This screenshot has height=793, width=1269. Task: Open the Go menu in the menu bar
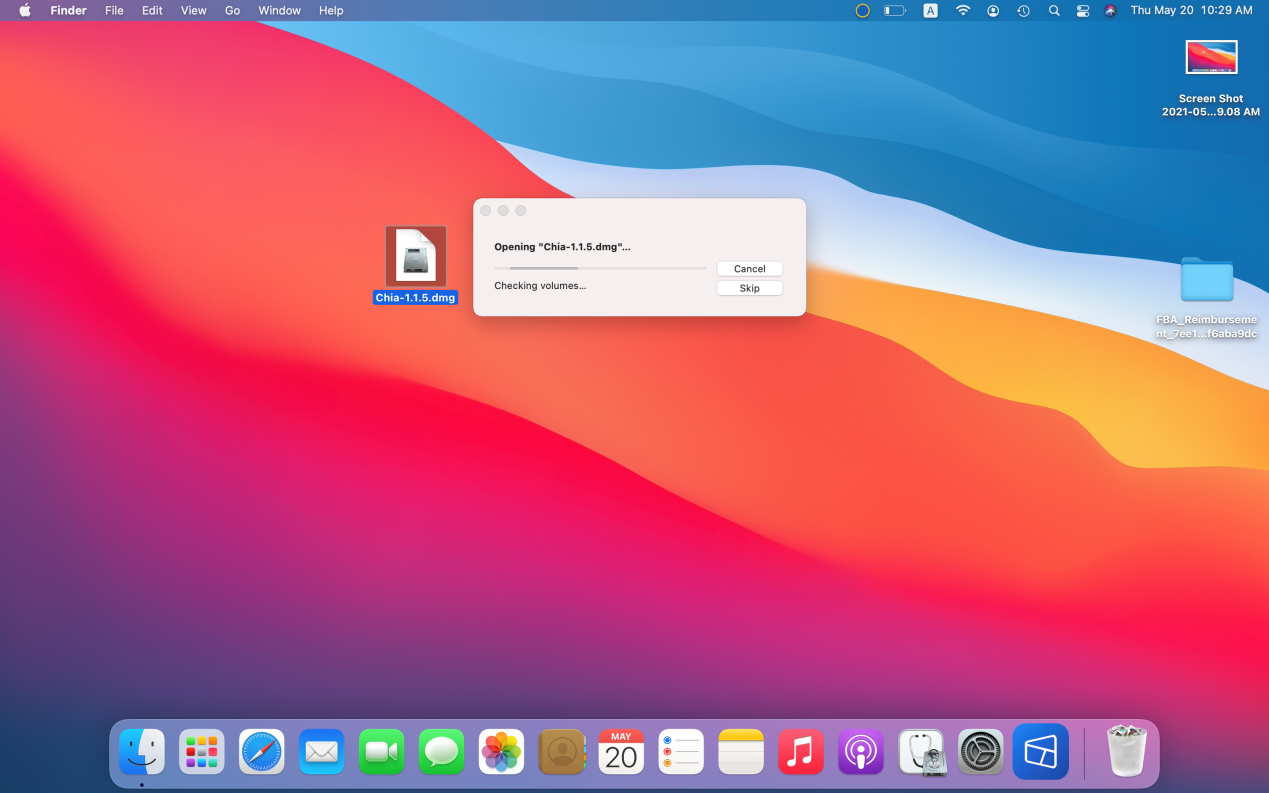232,10
